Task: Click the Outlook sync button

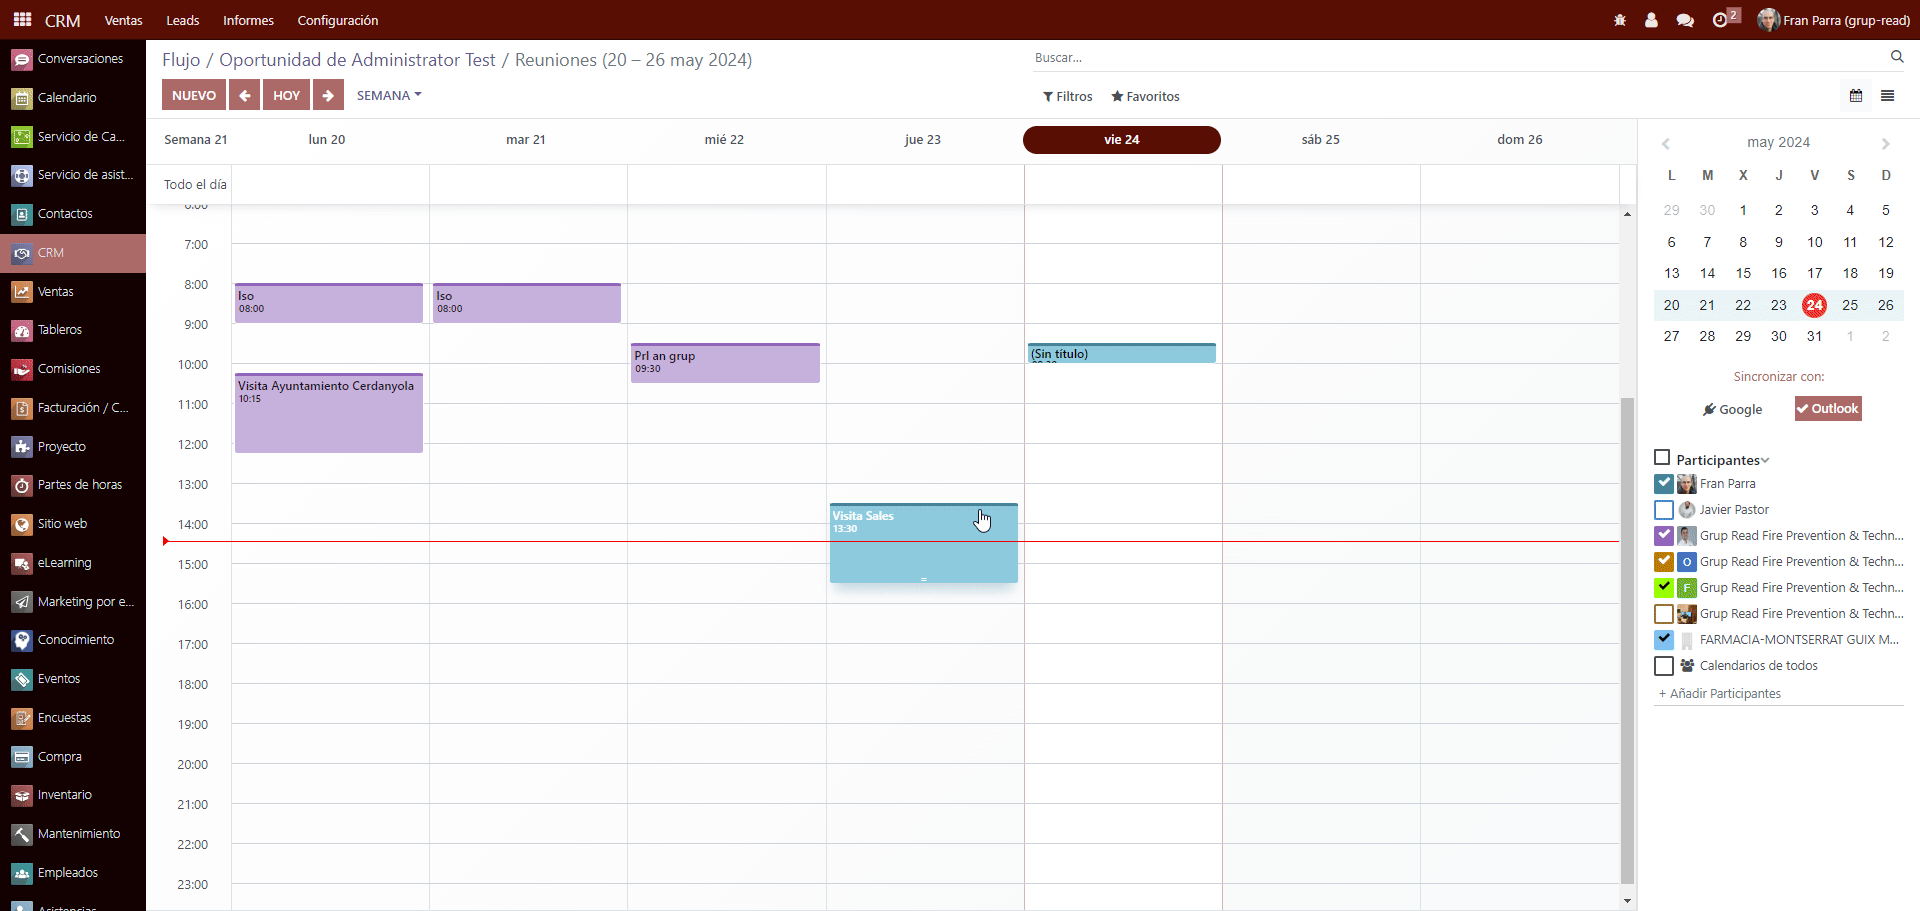Action: click(x=1828, y=409)
